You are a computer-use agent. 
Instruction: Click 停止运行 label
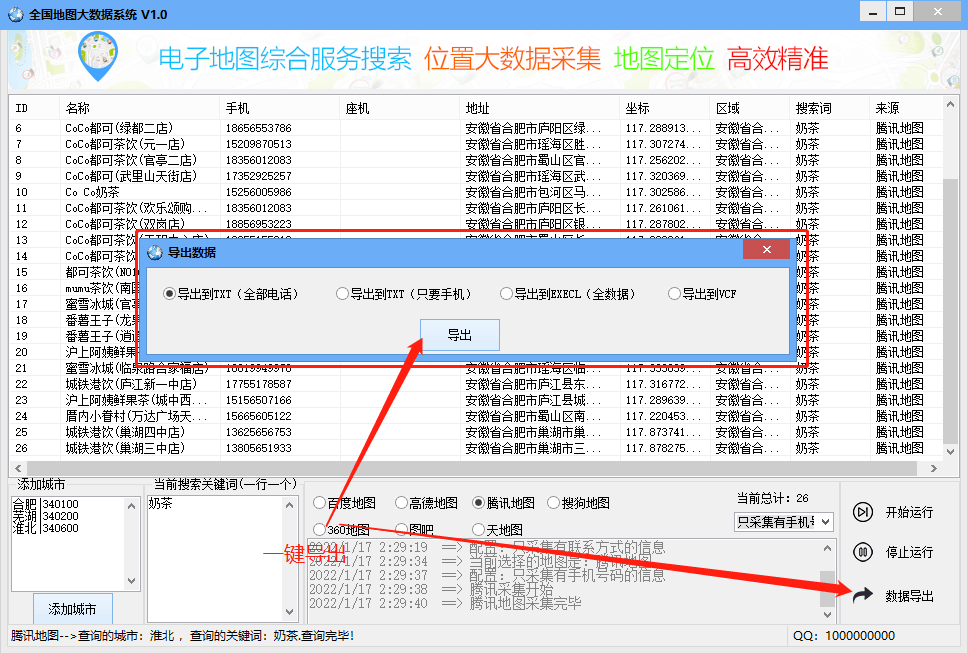909,552
